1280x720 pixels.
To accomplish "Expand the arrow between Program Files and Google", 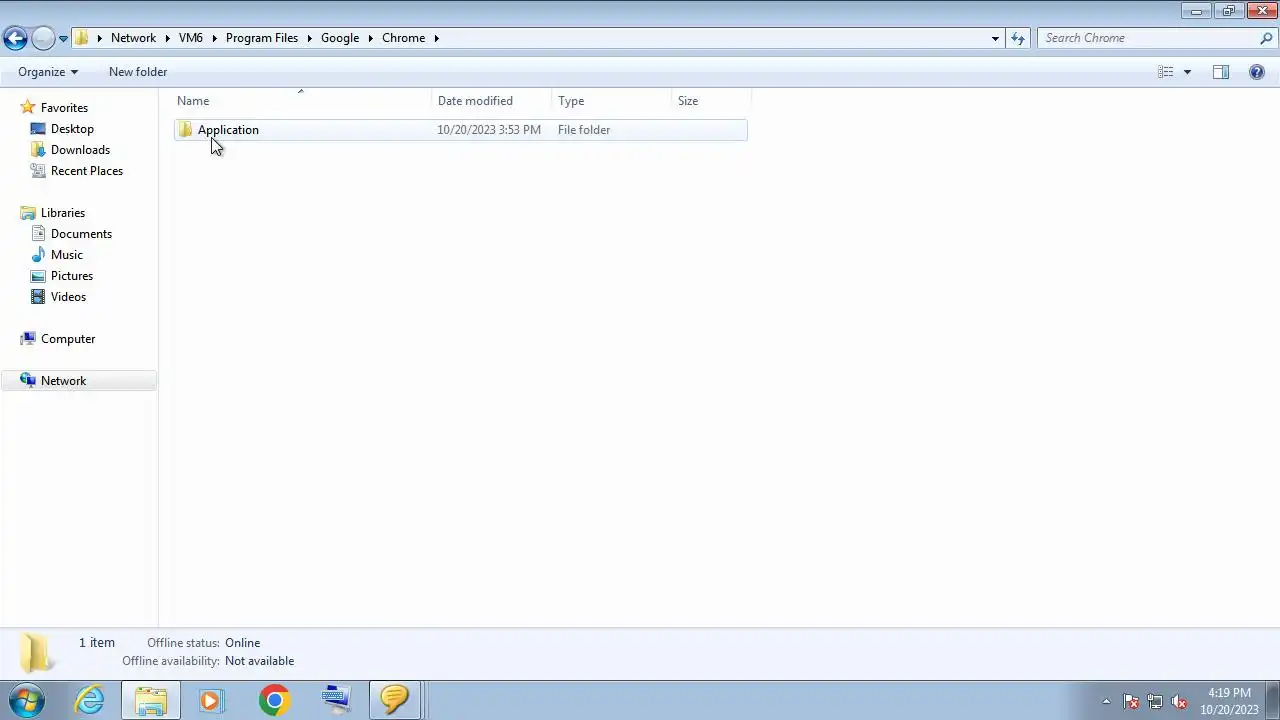I will [x=309, y=38].
